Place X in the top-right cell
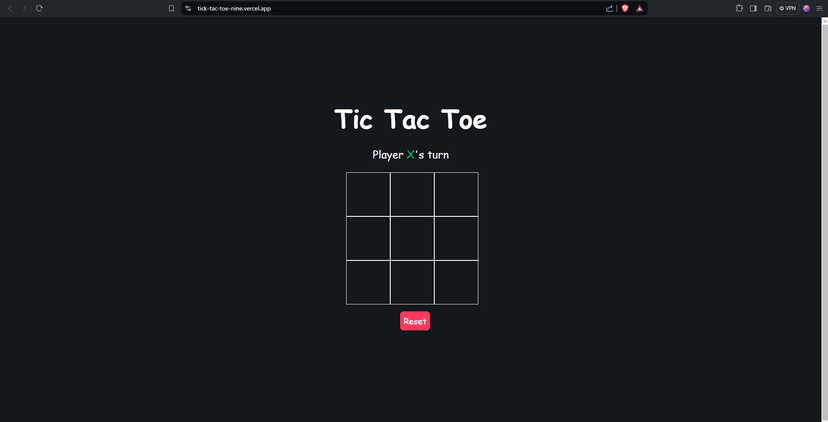The width and height of the screenshot is (828, 422). point(456,194)
